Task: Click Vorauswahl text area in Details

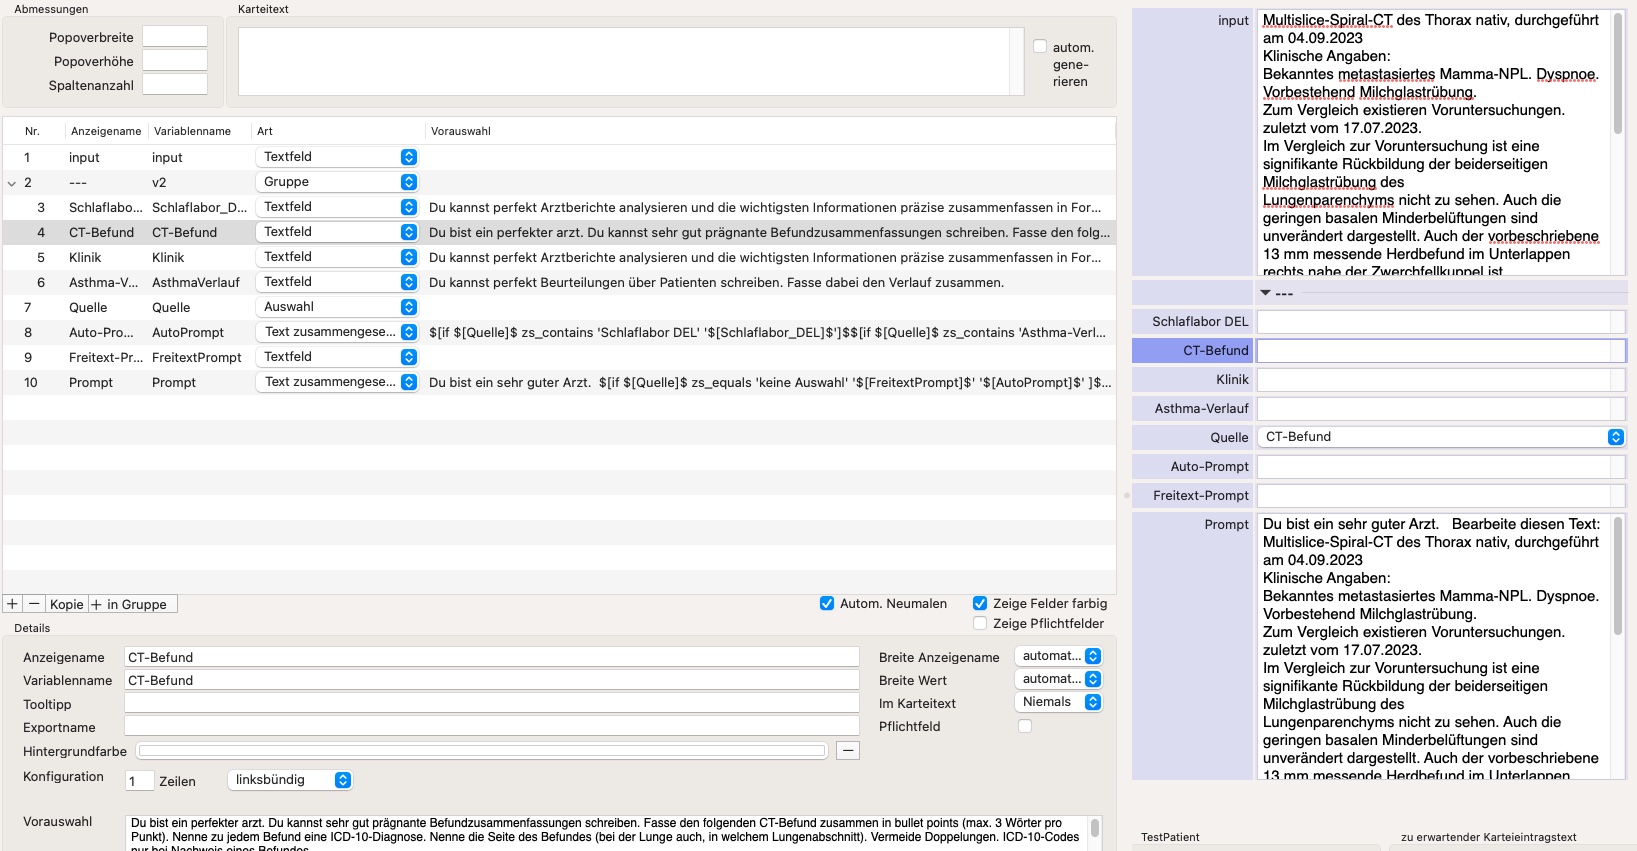Action: (607, 833)
